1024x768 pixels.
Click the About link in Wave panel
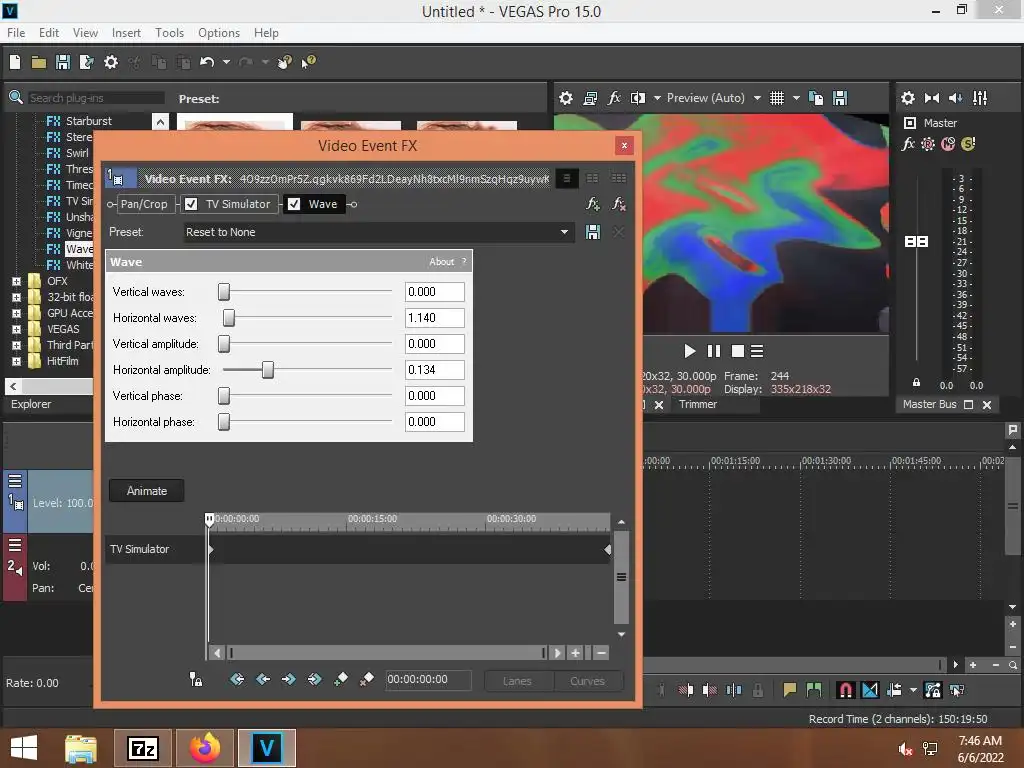[x=441, y=262]
